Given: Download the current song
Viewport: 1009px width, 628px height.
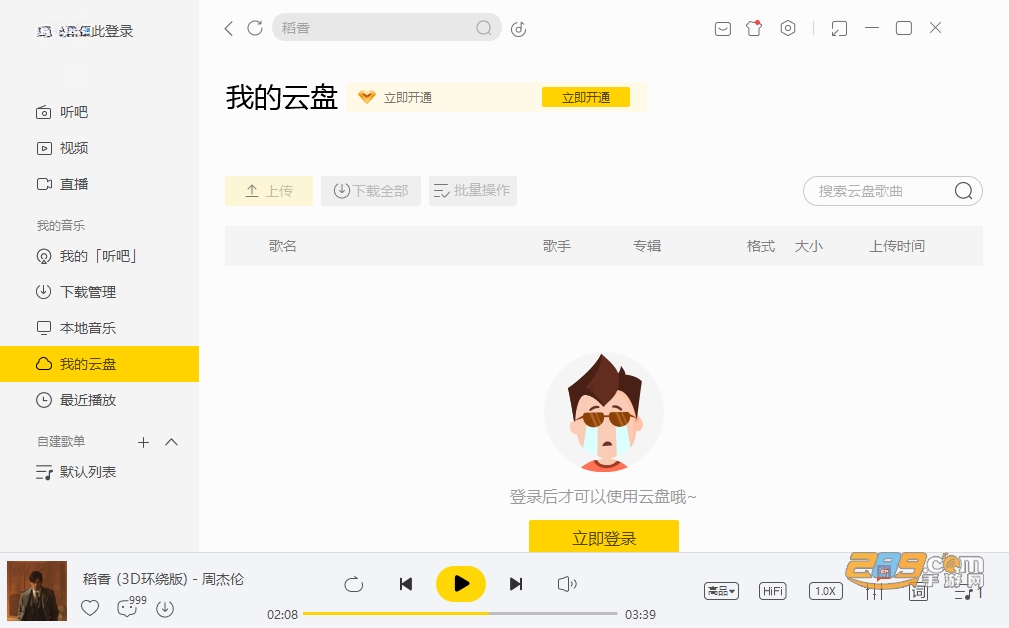Looking at the screenshot, I should (165, 609).
